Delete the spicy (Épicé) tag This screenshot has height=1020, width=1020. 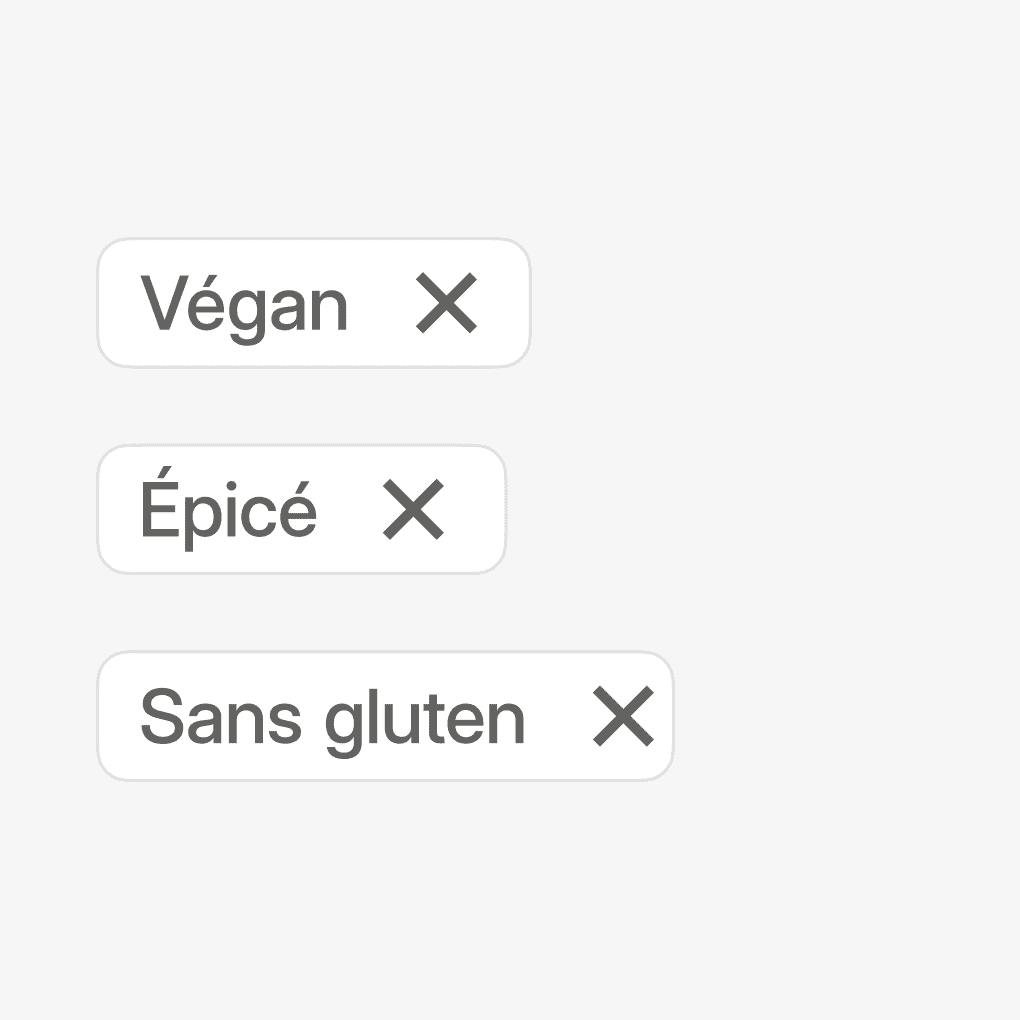pos(413,509)
